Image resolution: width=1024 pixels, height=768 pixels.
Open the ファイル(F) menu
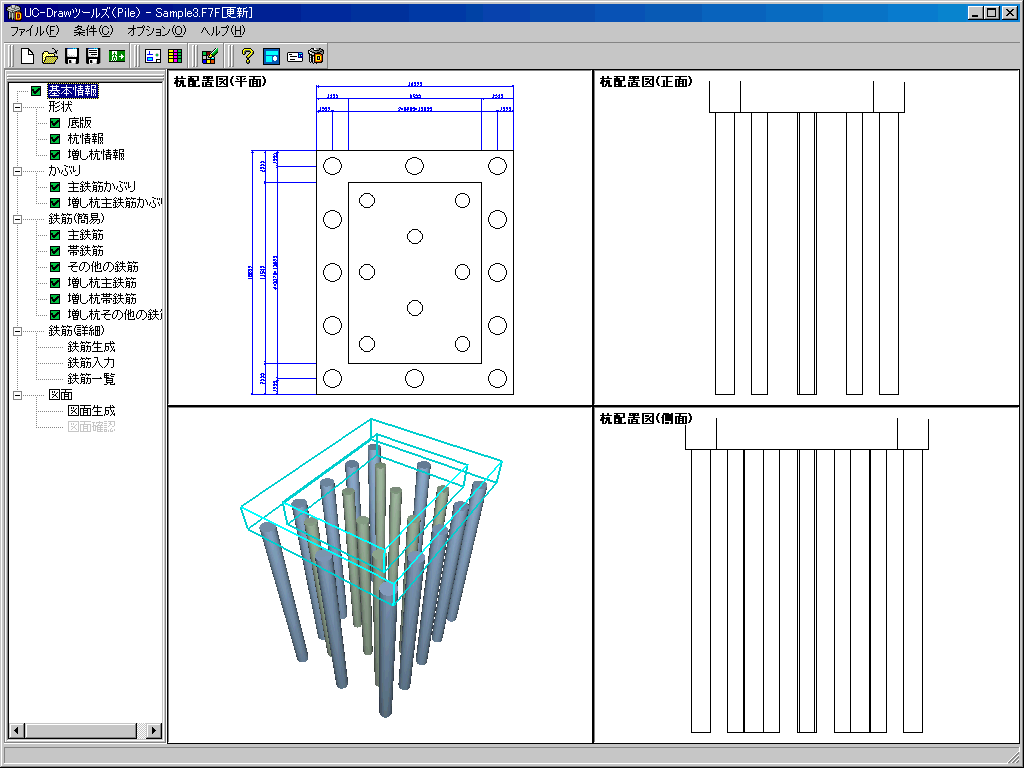tap(35, 31)
